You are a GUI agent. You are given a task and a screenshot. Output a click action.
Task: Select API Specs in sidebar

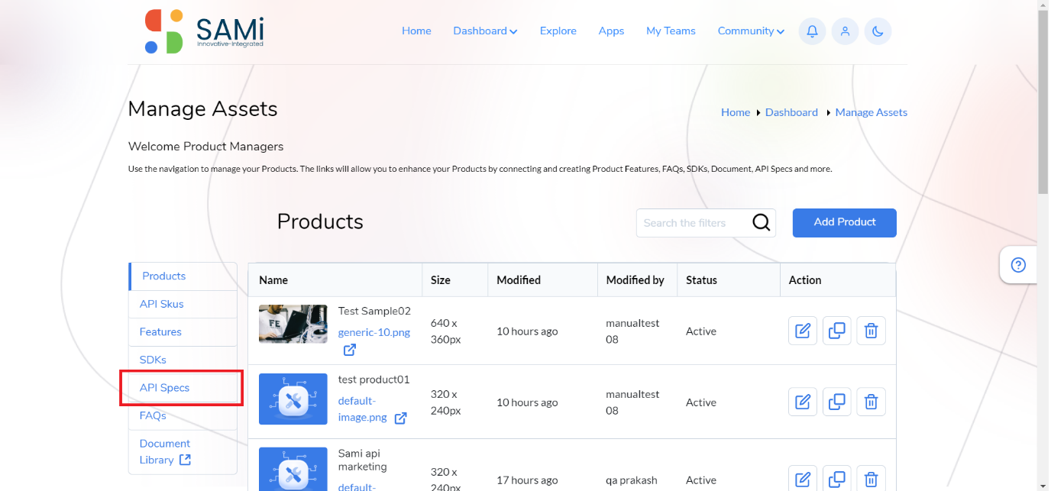(182, 388)
